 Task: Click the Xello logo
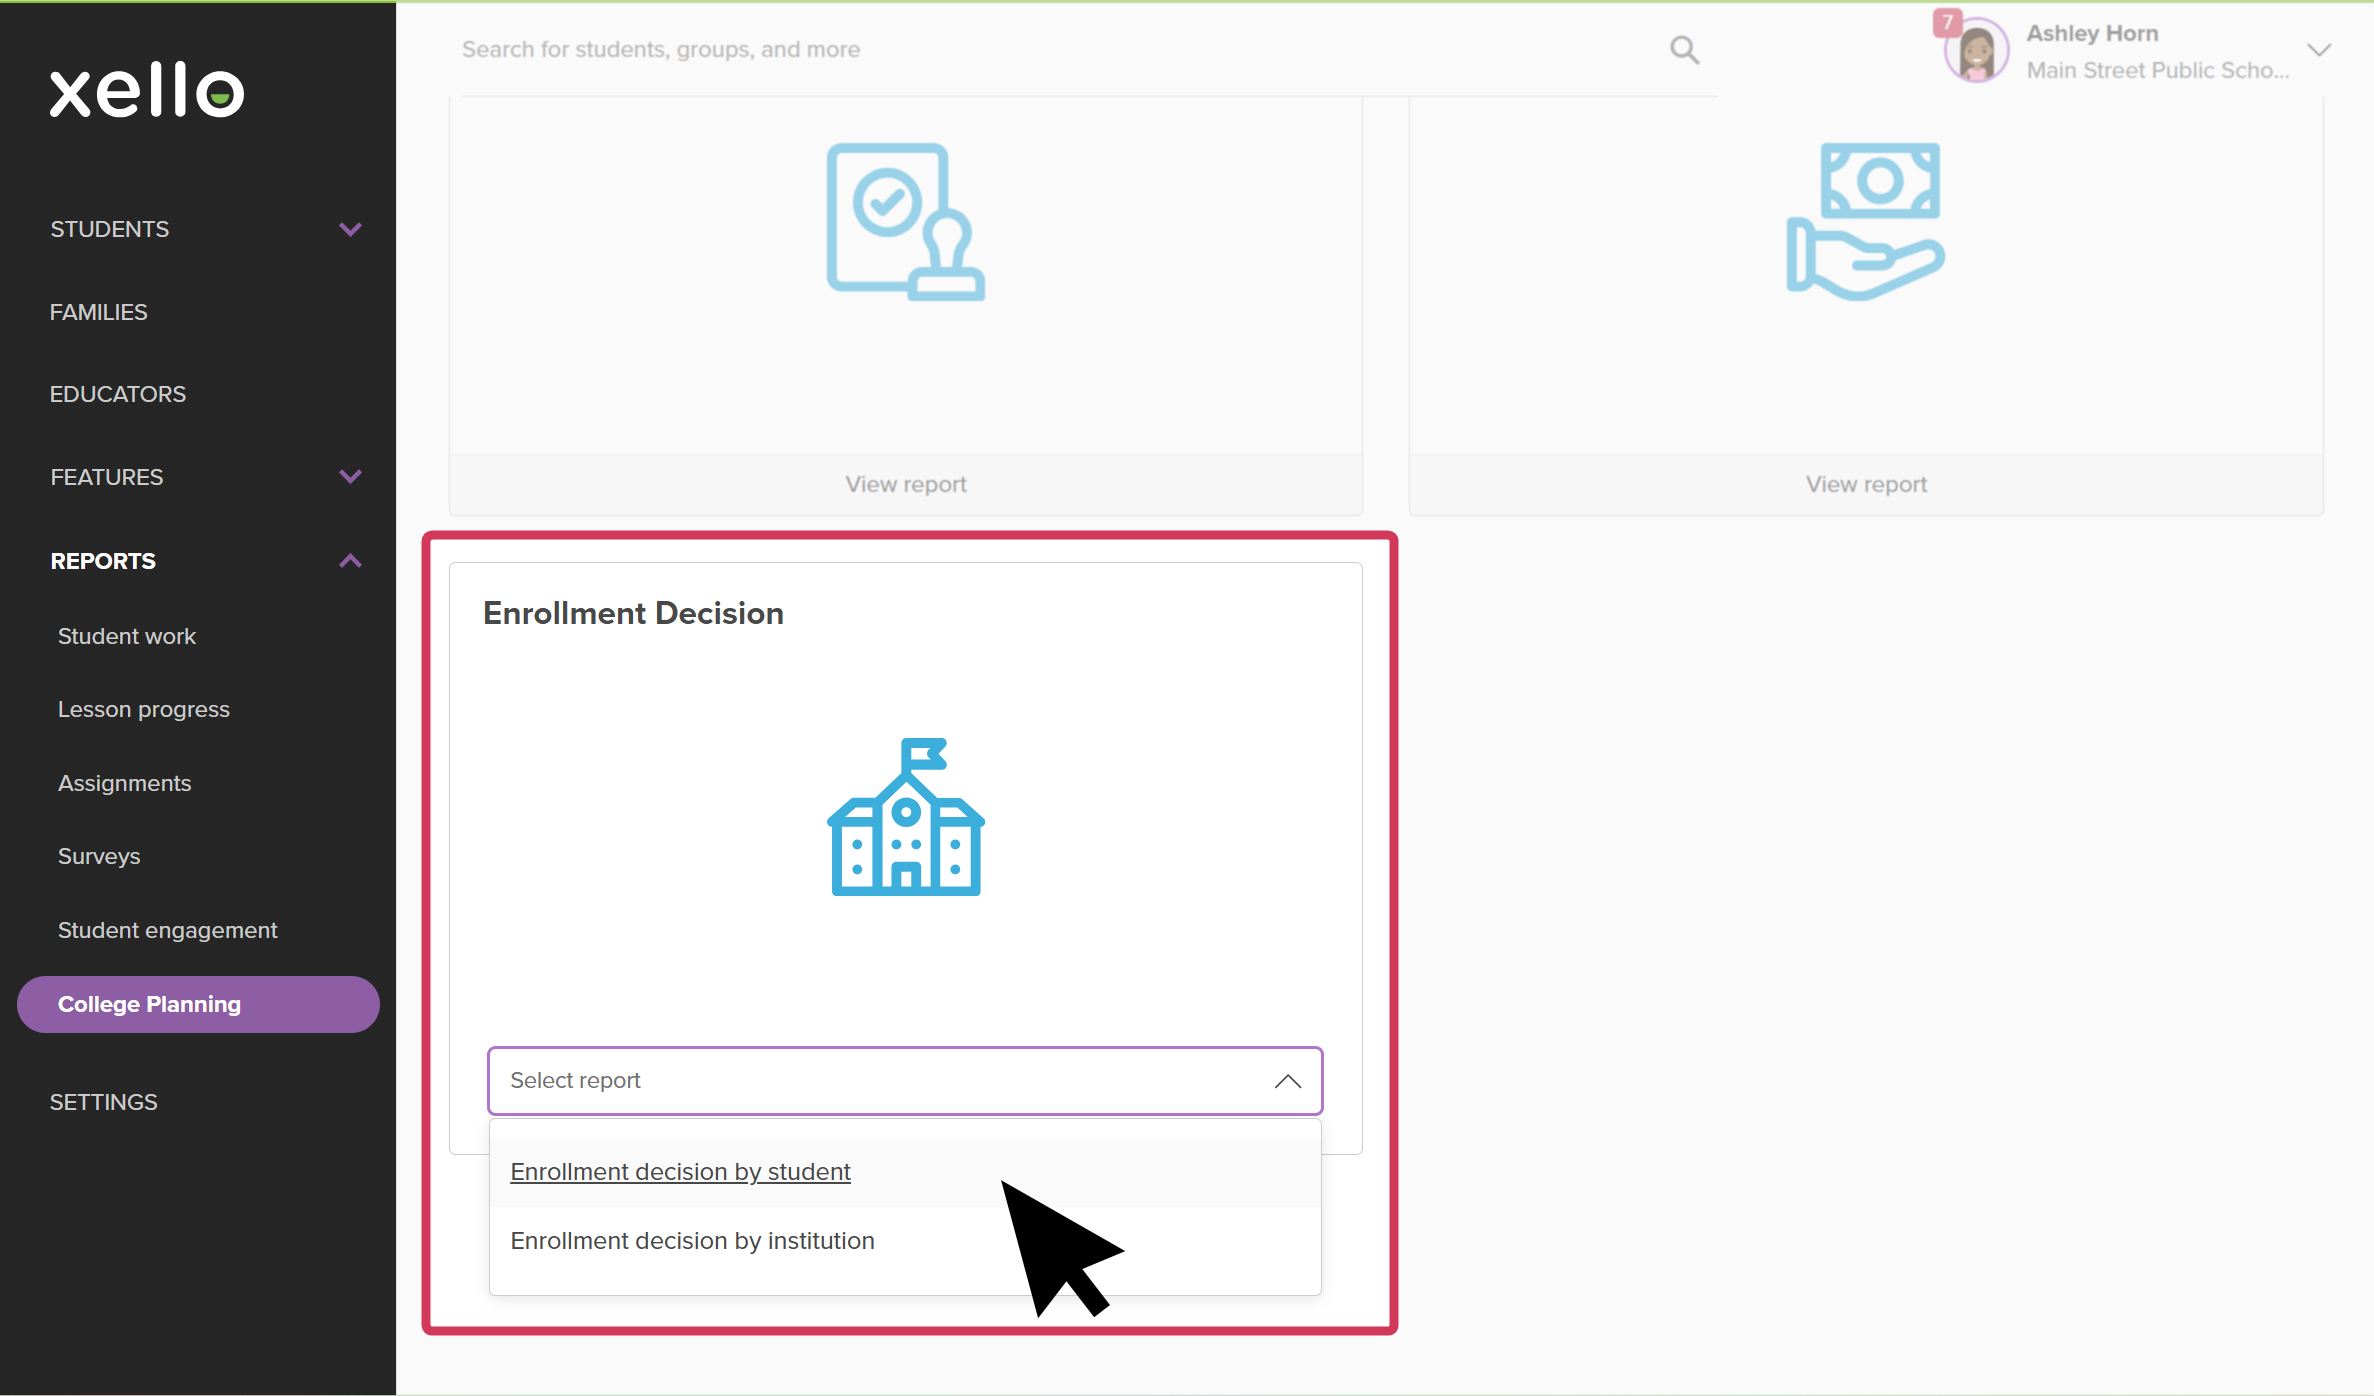click(x=147, y=90)
